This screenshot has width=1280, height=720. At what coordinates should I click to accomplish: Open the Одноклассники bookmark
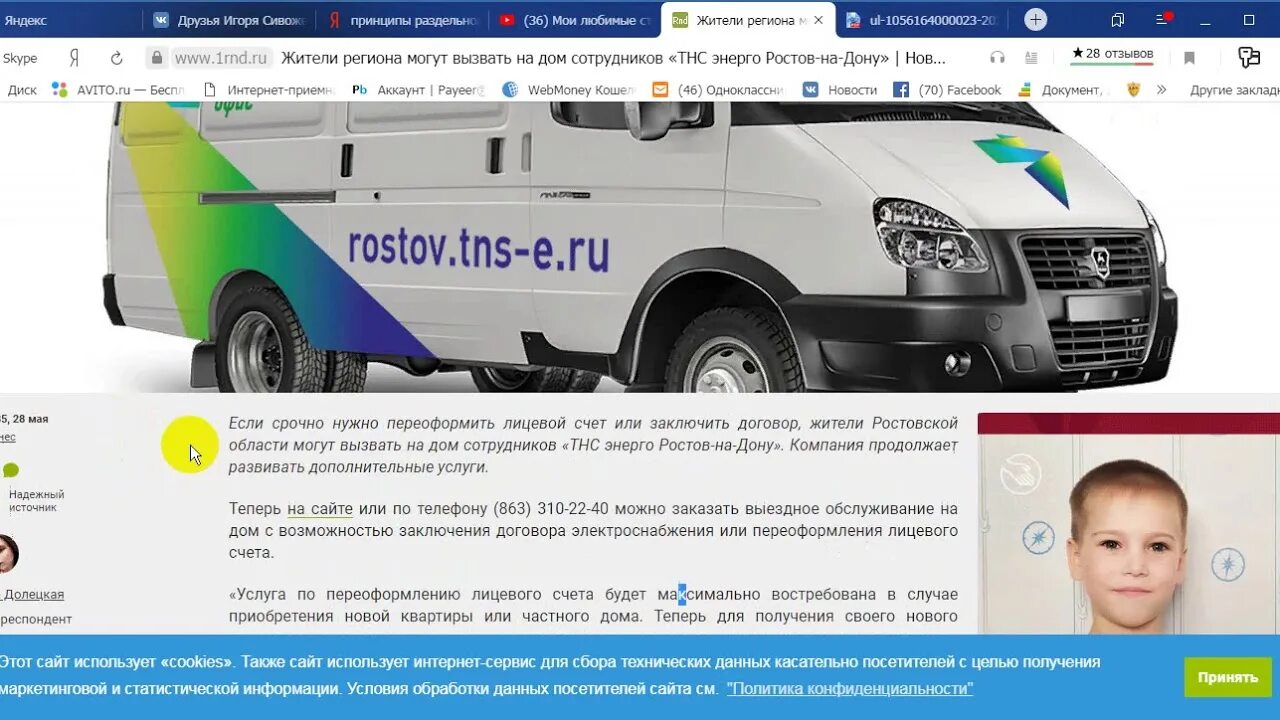coord(718,90)
